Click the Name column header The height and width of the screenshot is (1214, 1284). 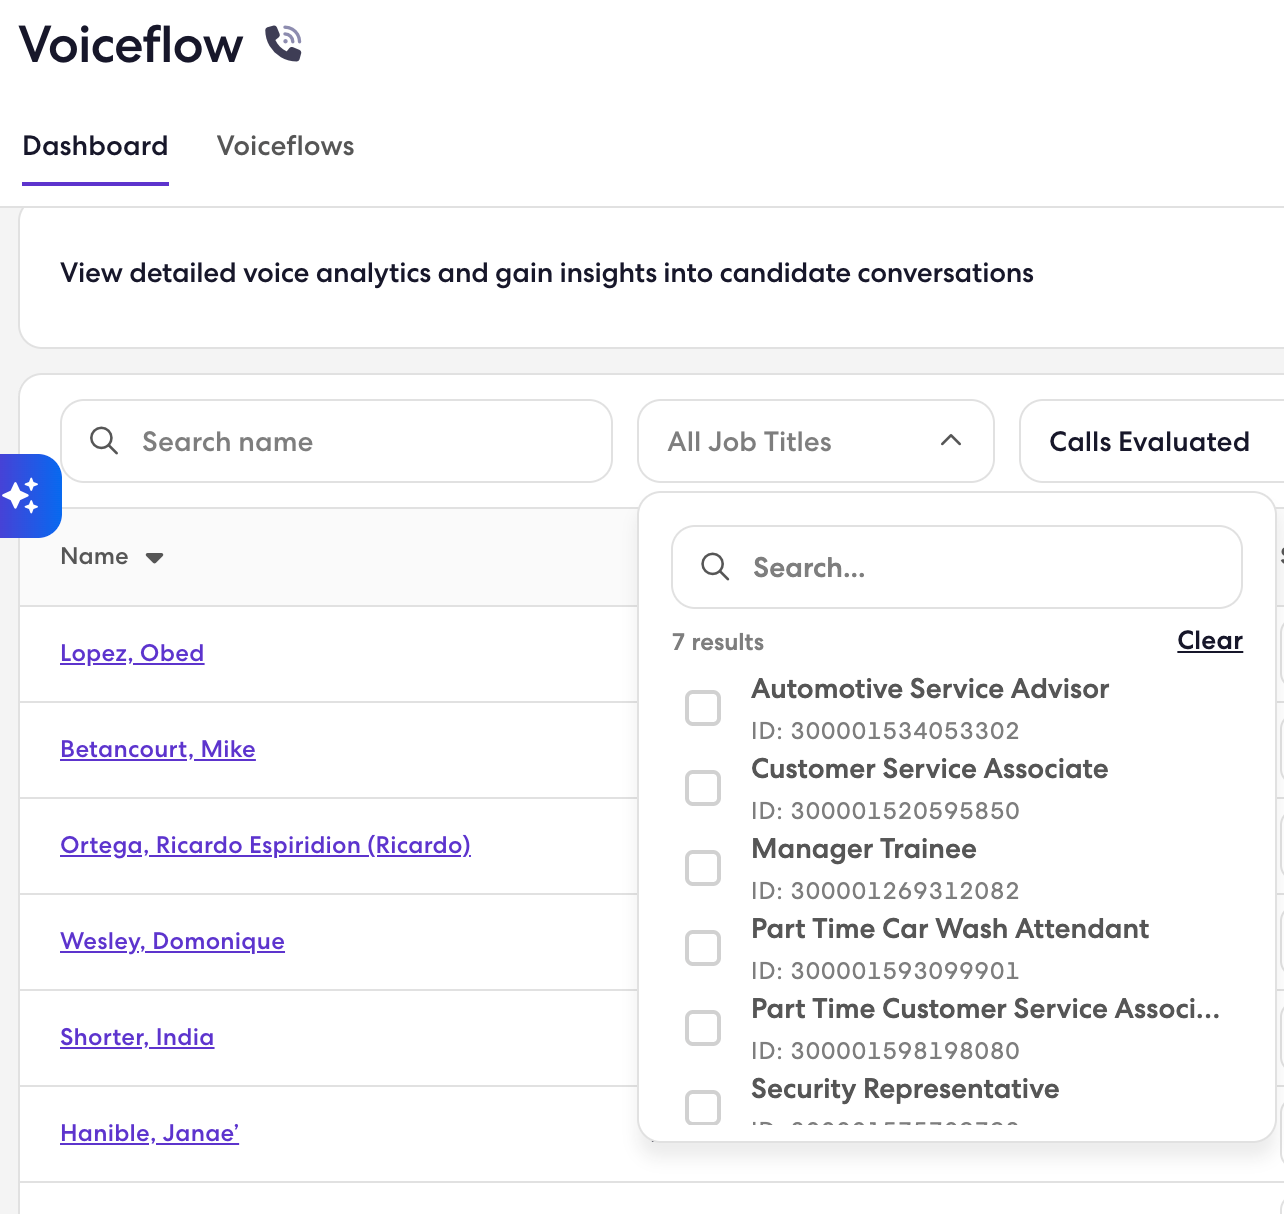coord(94,556)
